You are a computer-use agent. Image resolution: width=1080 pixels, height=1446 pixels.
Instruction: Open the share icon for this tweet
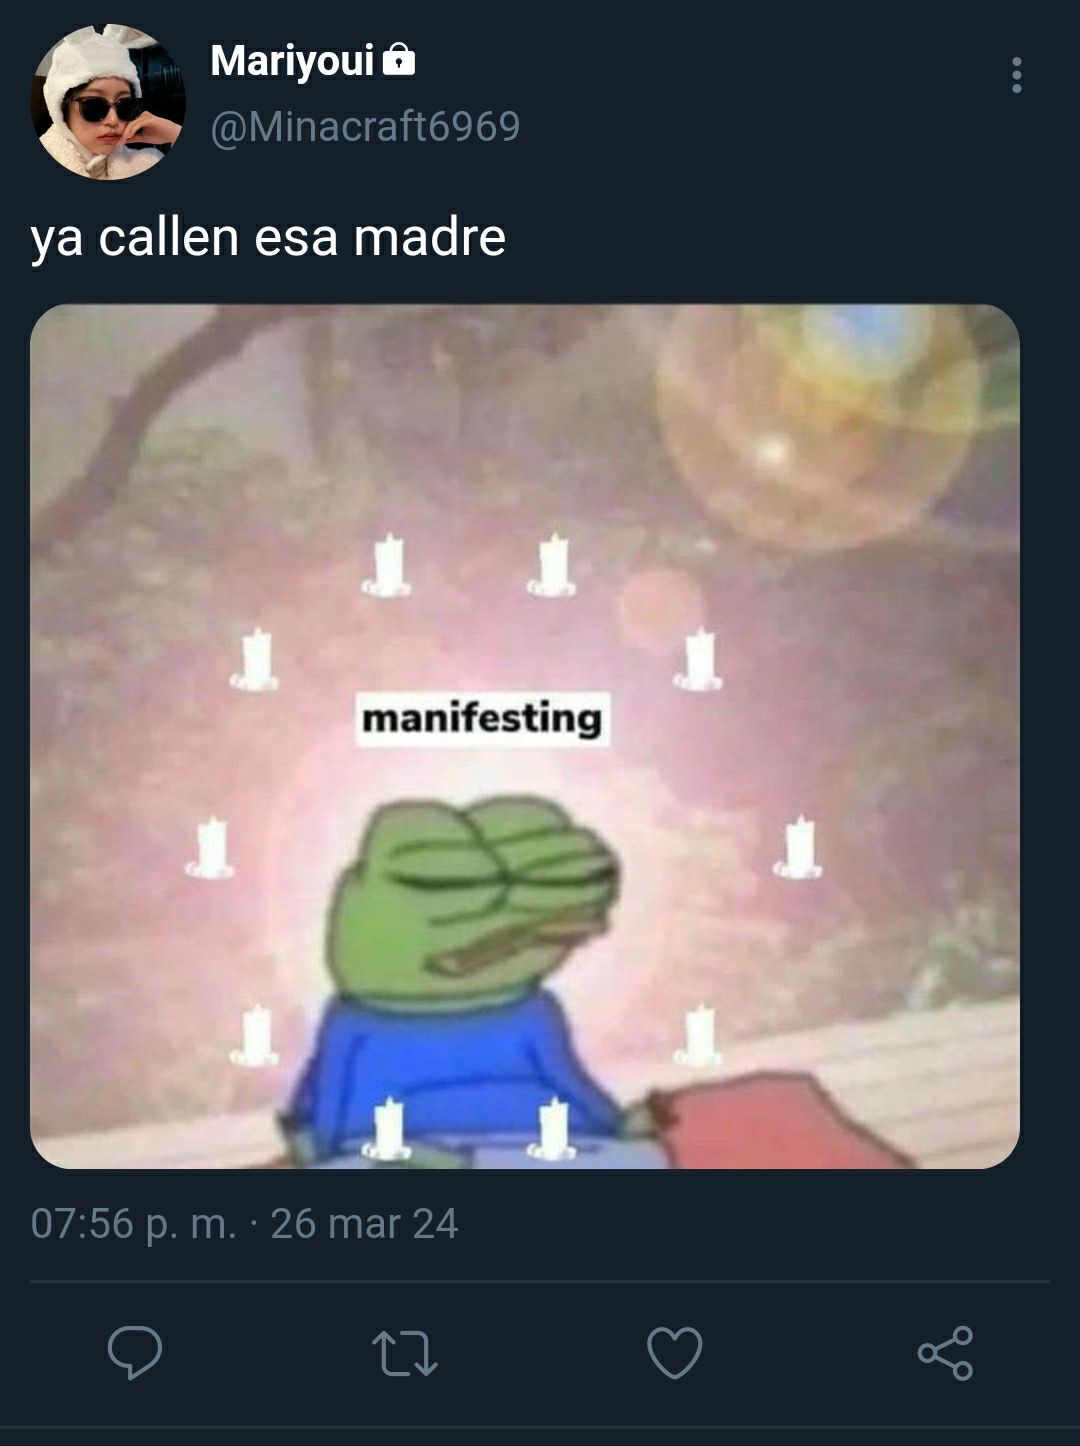click(x=945, y=1353)
